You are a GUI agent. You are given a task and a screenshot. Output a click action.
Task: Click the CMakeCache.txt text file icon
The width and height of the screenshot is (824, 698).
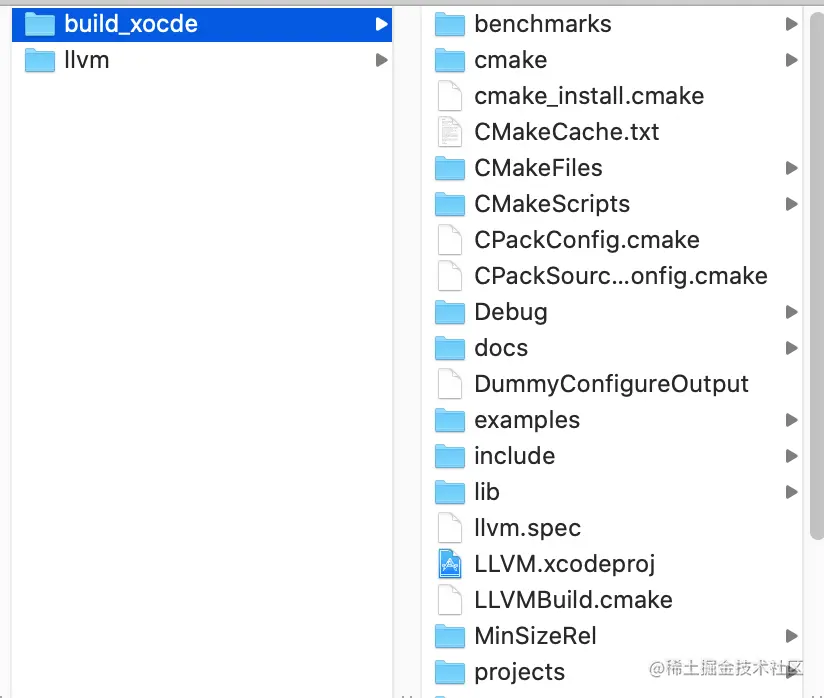tap(450, 132)
